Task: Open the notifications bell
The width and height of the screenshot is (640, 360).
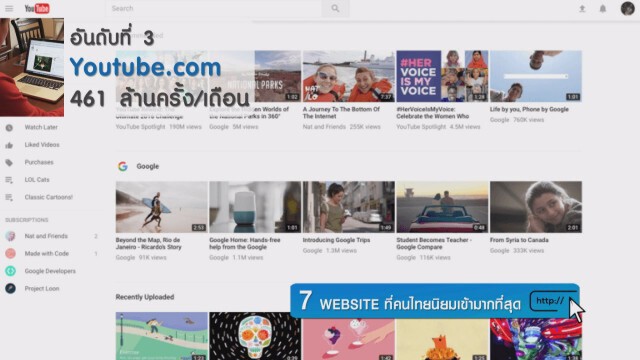Action: coord(603,9)
